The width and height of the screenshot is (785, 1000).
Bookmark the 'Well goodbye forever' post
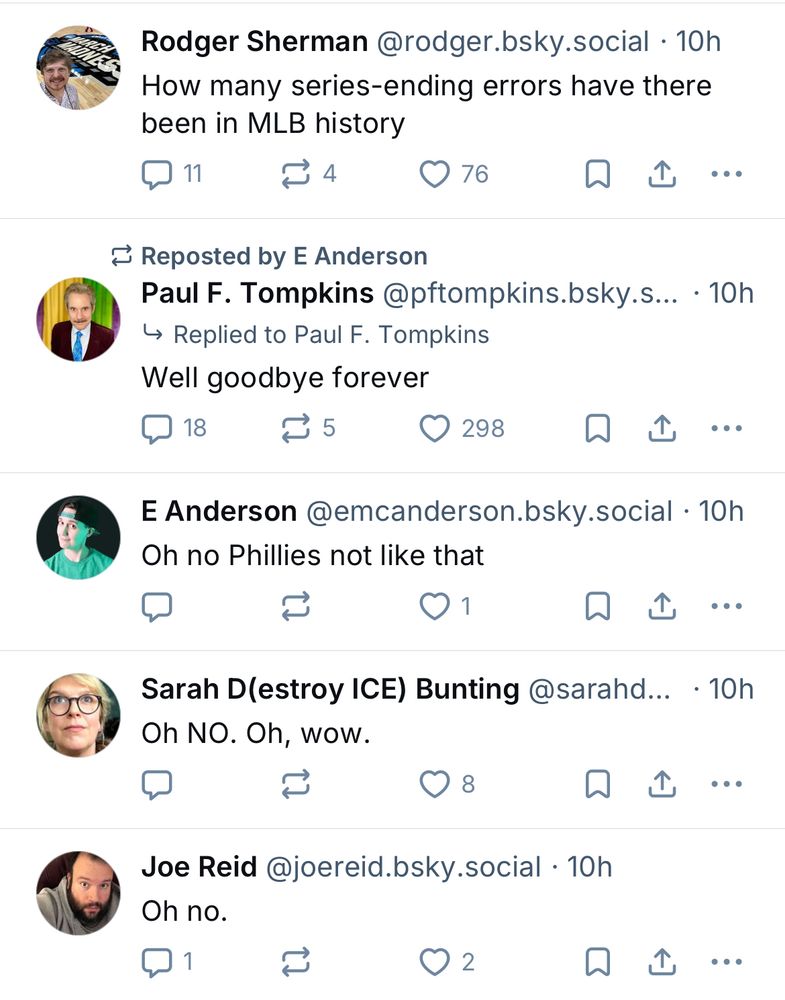597,428
